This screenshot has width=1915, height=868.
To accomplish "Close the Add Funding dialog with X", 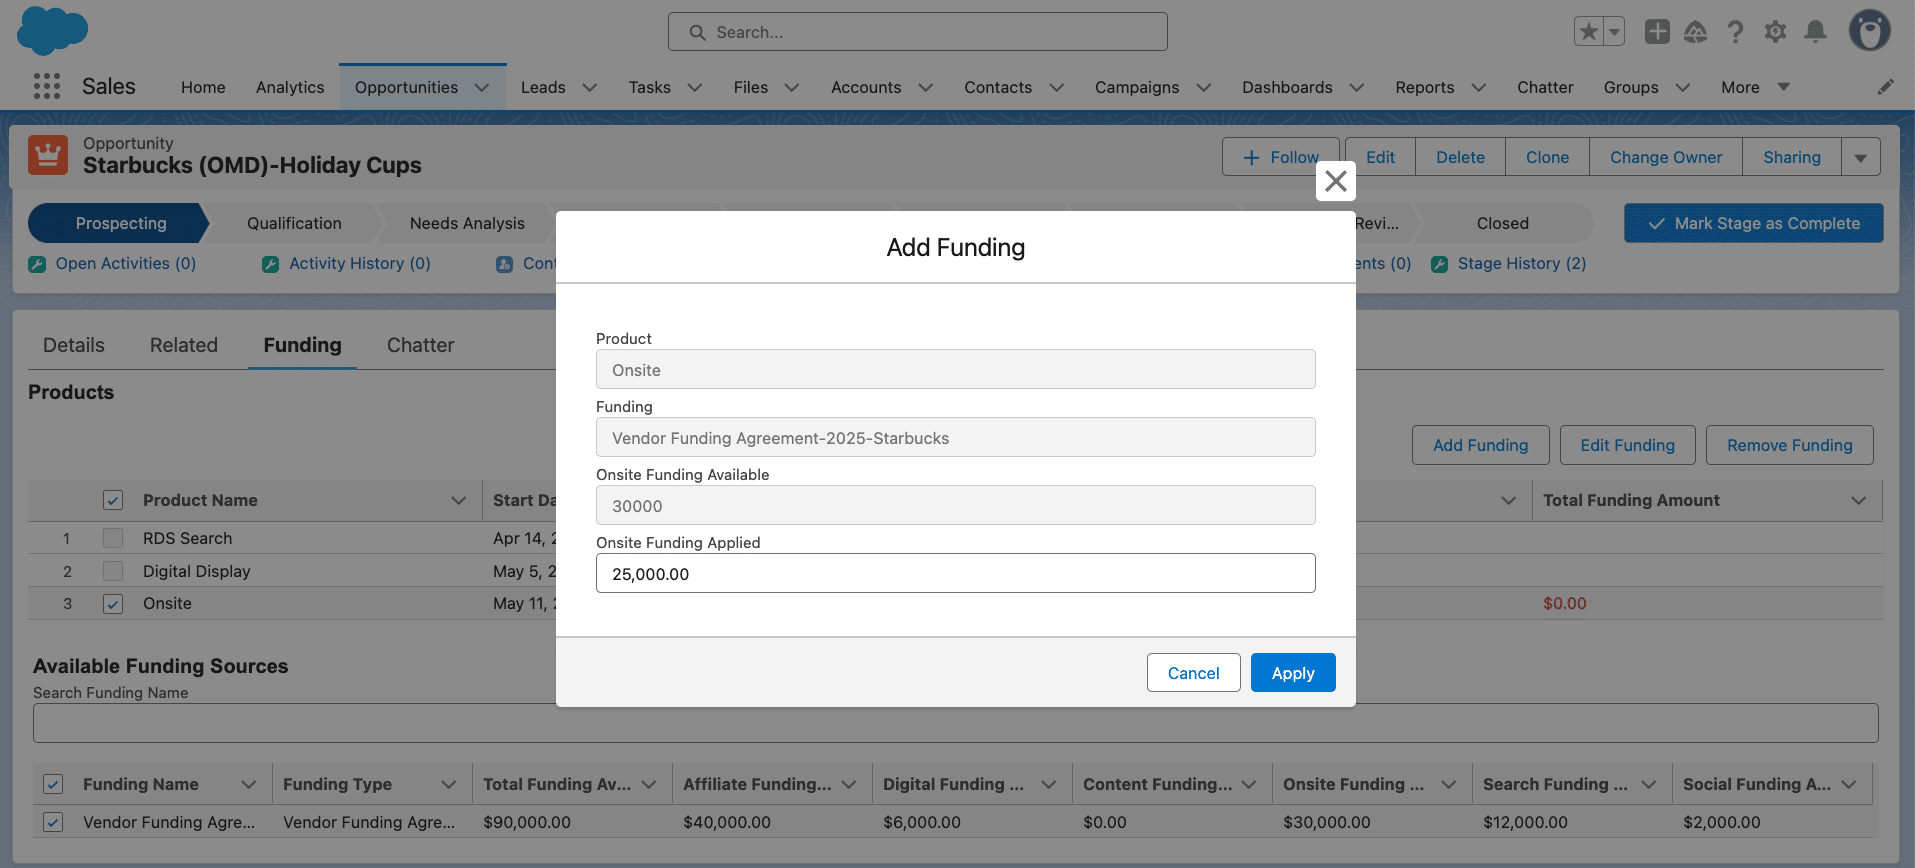I will pyautogui.click(x=1335, y=181).
